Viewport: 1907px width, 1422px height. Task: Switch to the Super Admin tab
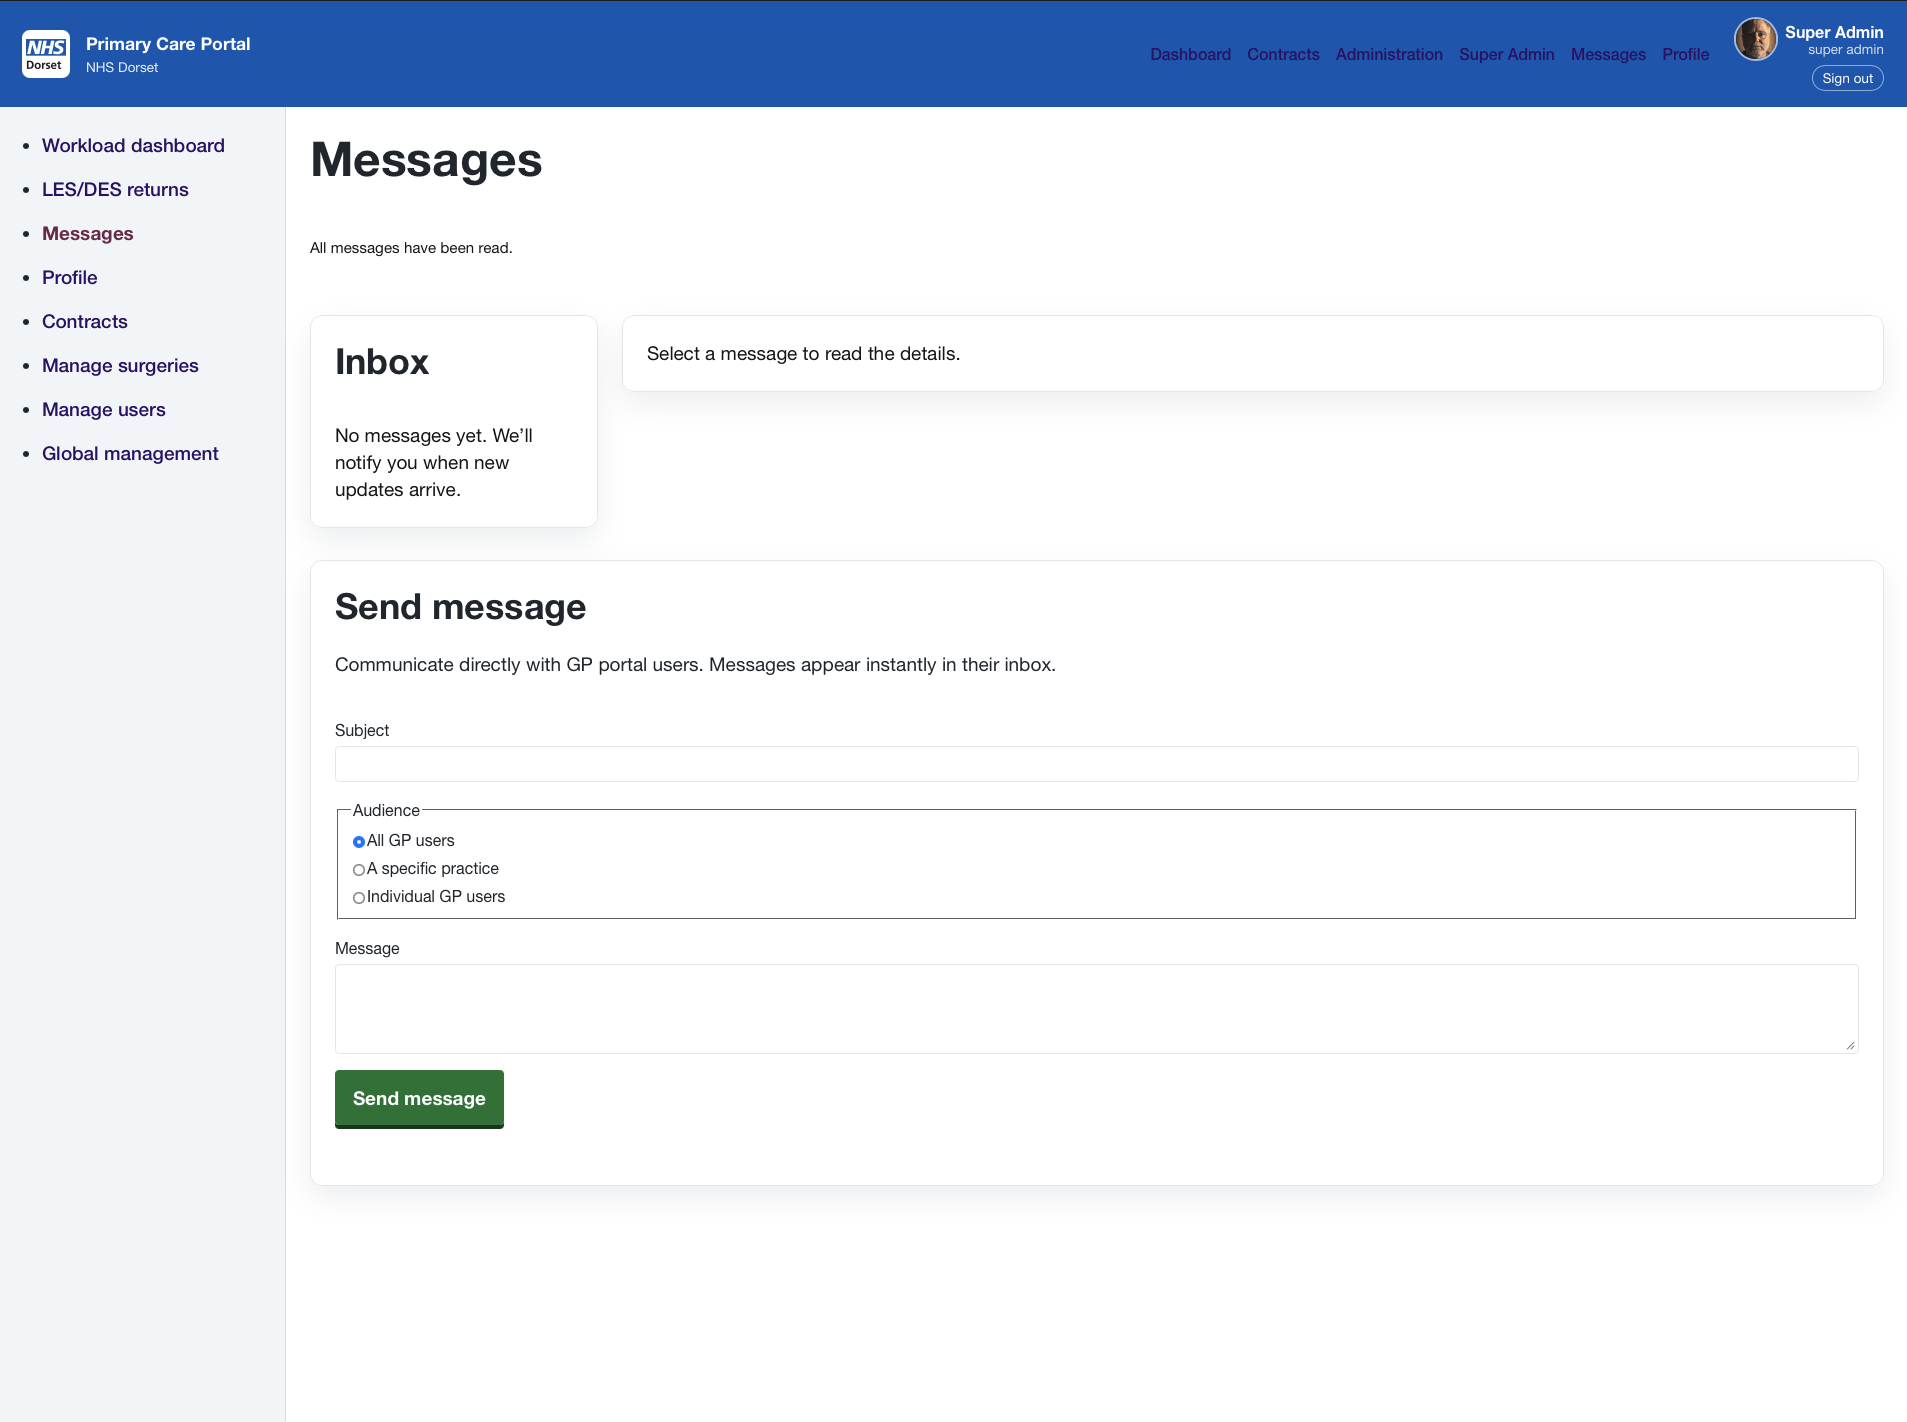(1506, 55)
